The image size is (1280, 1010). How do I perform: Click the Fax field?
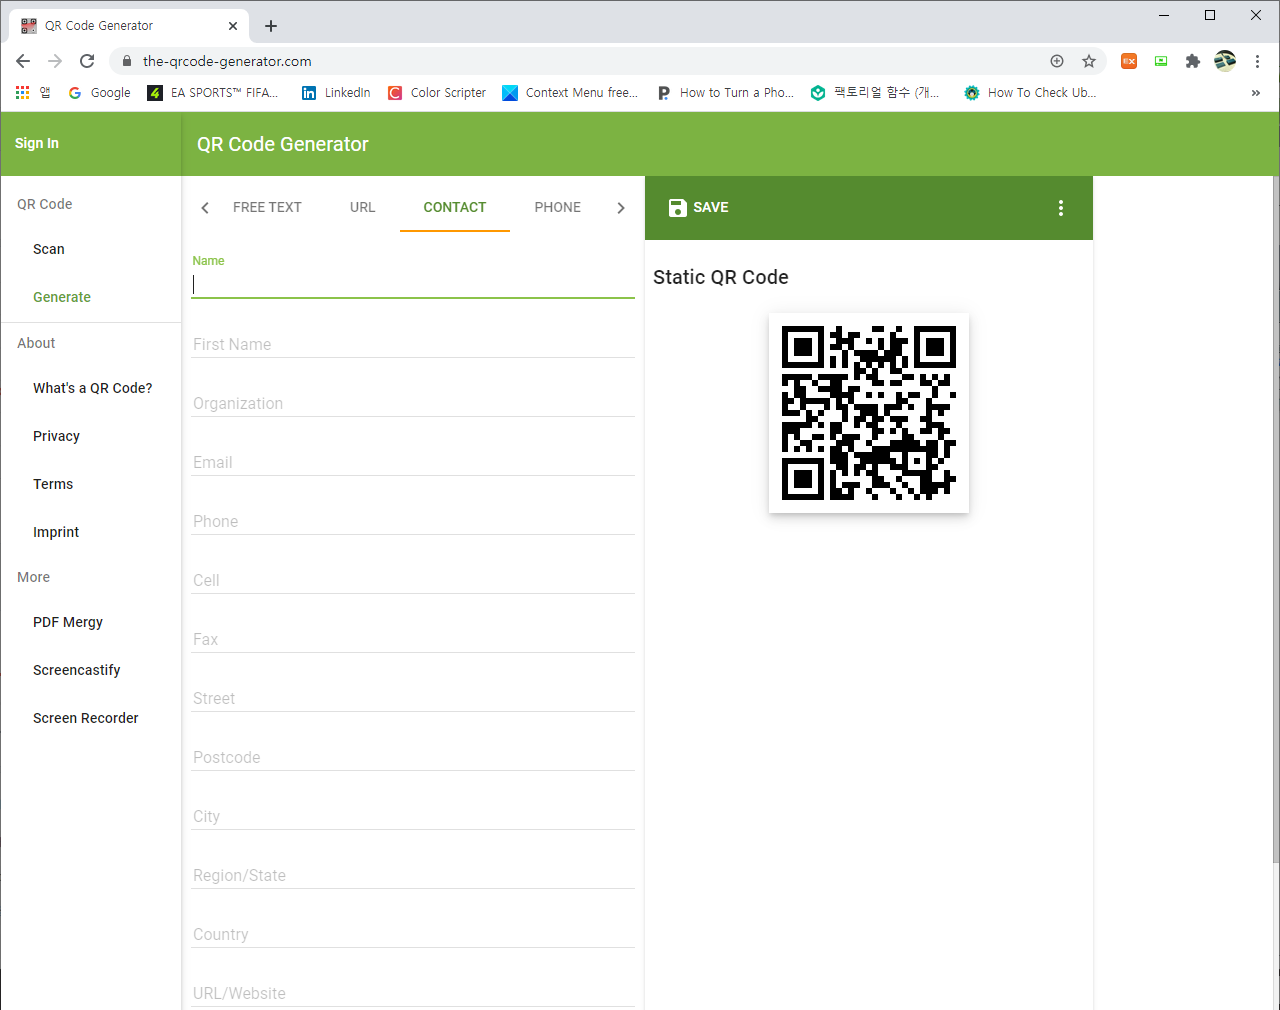pos(413,639)
